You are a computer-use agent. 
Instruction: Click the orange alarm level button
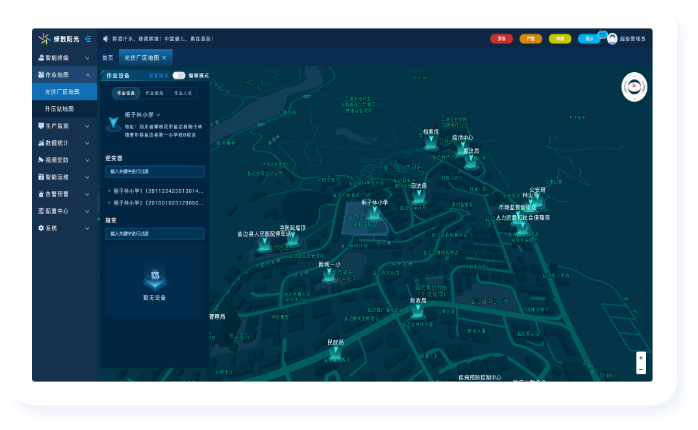coord(531,39)
